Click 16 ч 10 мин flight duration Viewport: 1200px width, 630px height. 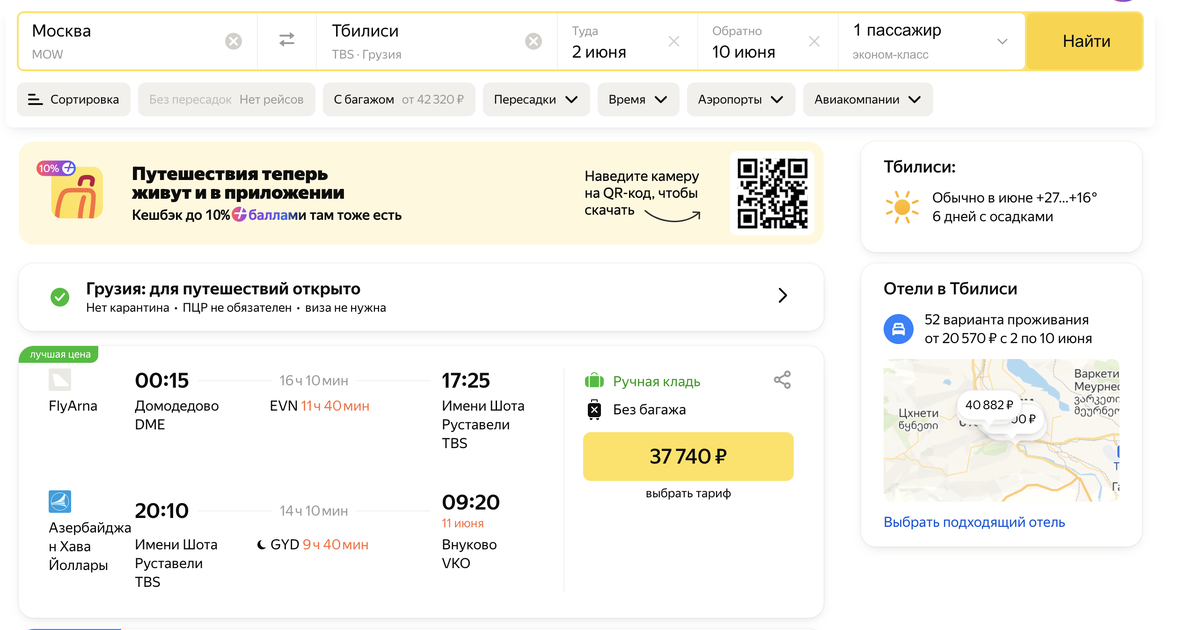314,380
